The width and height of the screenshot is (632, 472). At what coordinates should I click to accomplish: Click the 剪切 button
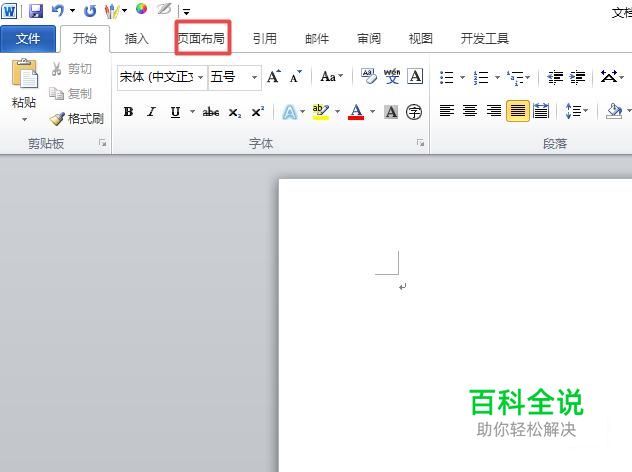tap(71, 69)
